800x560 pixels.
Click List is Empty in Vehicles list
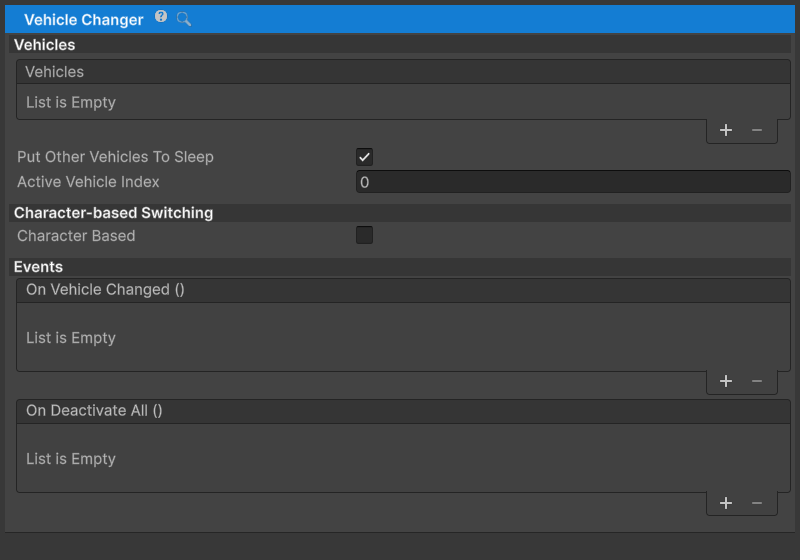(x=71, y=103)
